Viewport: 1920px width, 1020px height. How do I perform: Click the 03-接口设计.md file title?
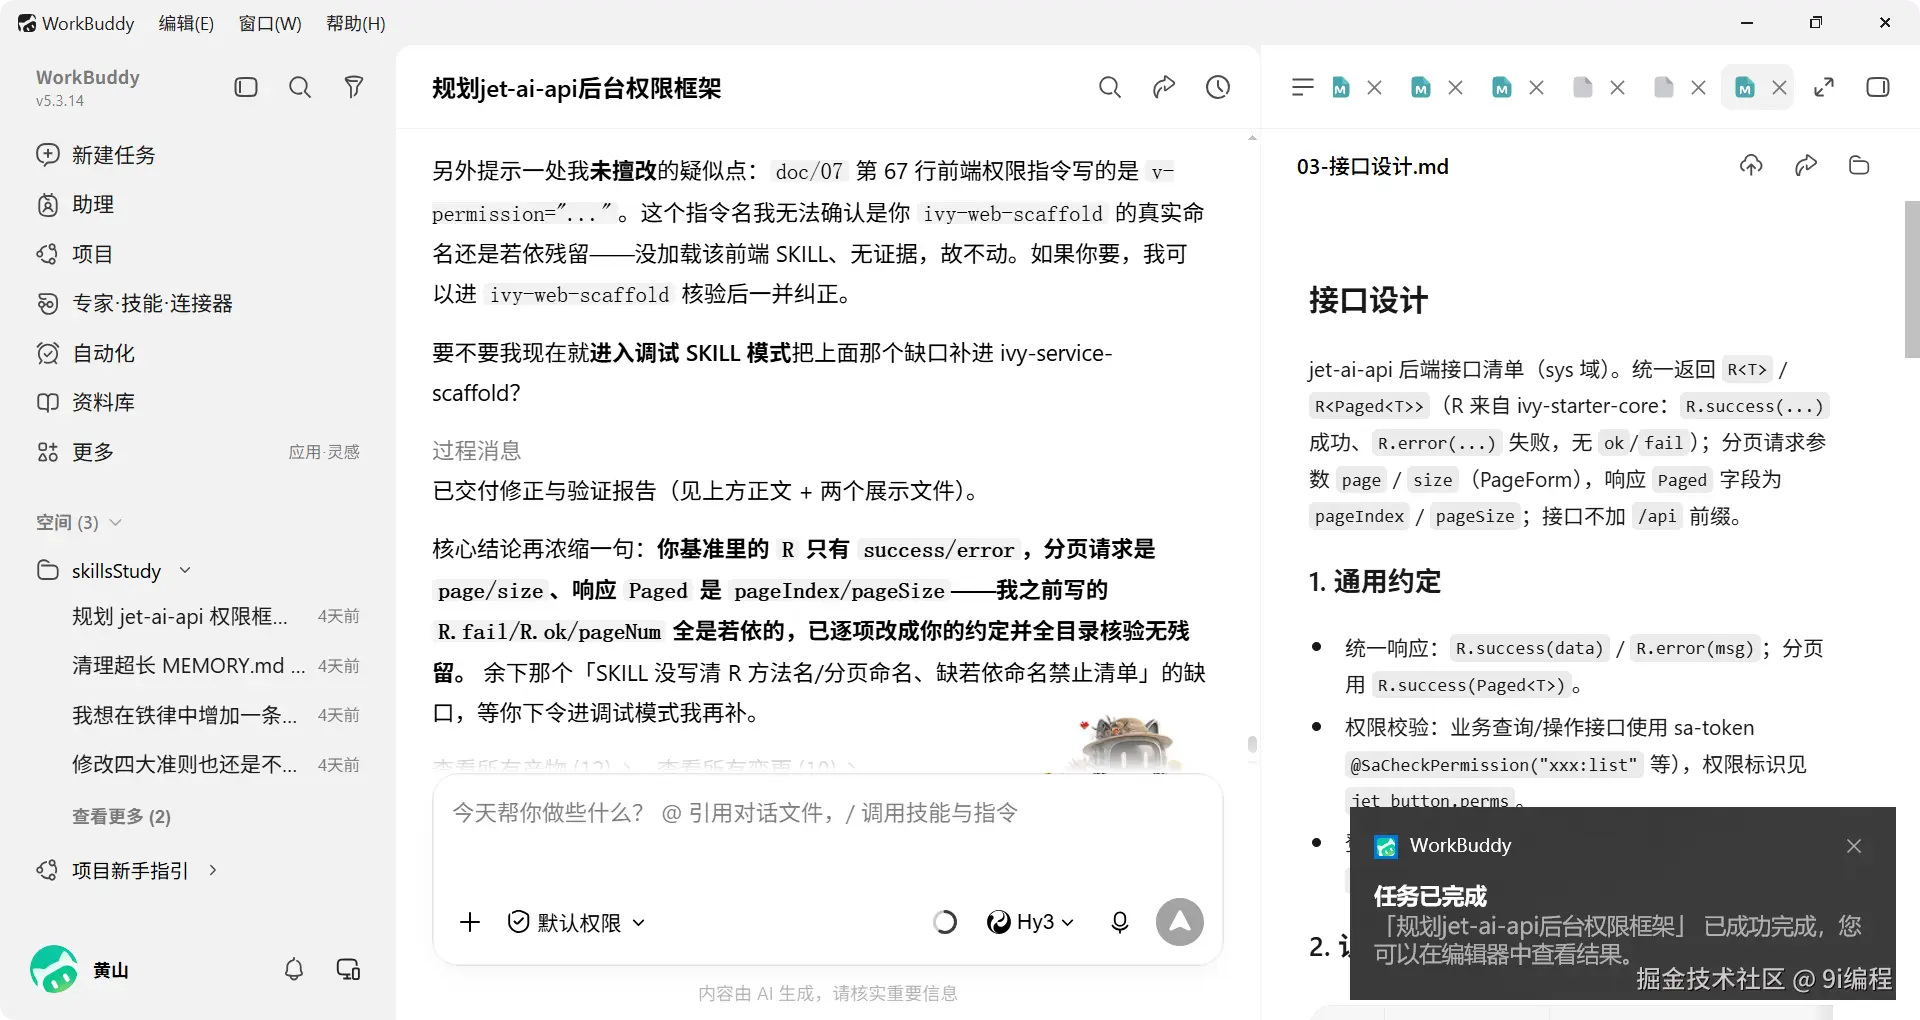click(x=1372, y=167)
